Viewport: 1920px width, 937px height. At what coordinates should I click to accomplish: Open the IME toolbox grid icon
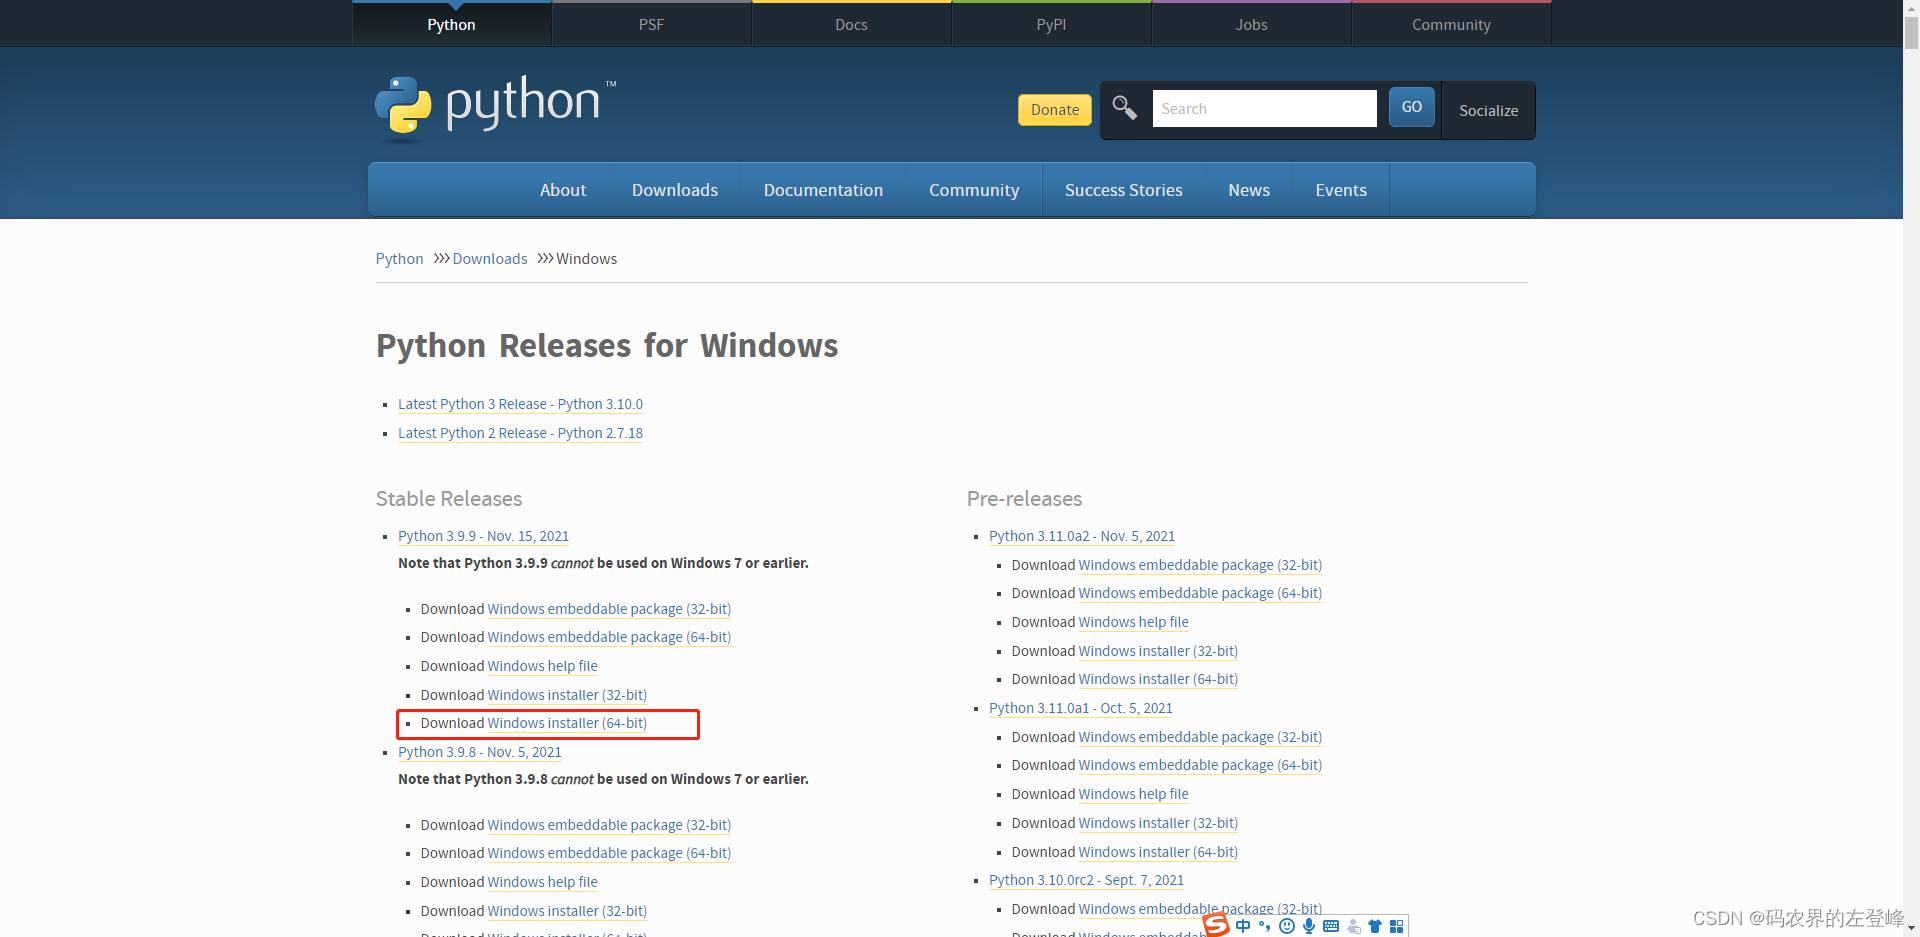point(1397,926)
